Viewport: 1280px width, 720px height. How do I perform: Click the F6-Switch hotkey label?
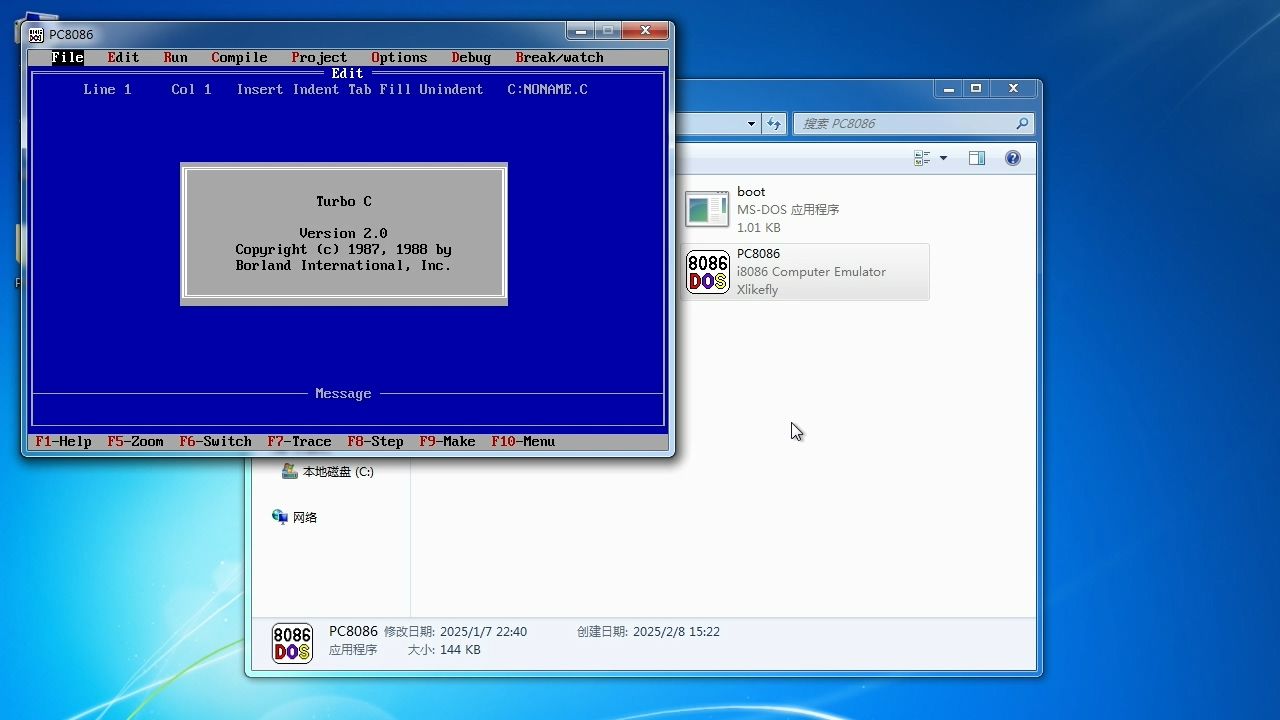click(216, 442)
